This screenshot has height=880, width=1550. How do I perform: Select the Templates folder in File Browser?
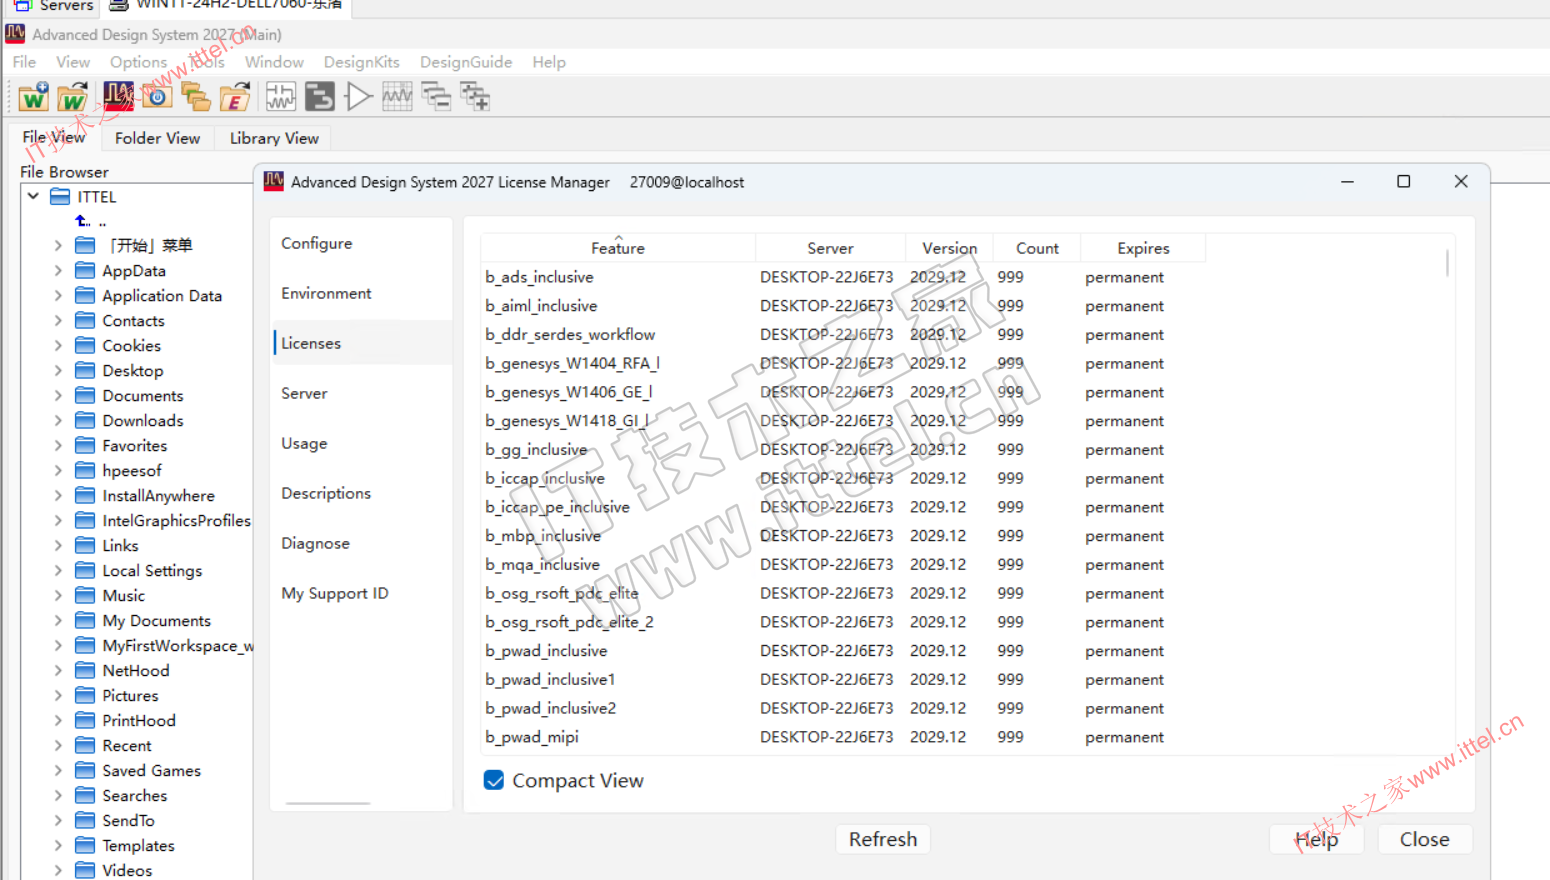click(138, 845)
